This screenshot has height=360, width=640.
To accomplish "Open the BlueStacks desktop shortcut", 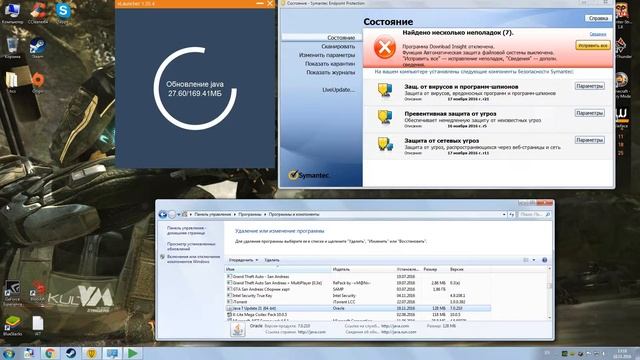I will pyautogui.click(x=12, y=325).
